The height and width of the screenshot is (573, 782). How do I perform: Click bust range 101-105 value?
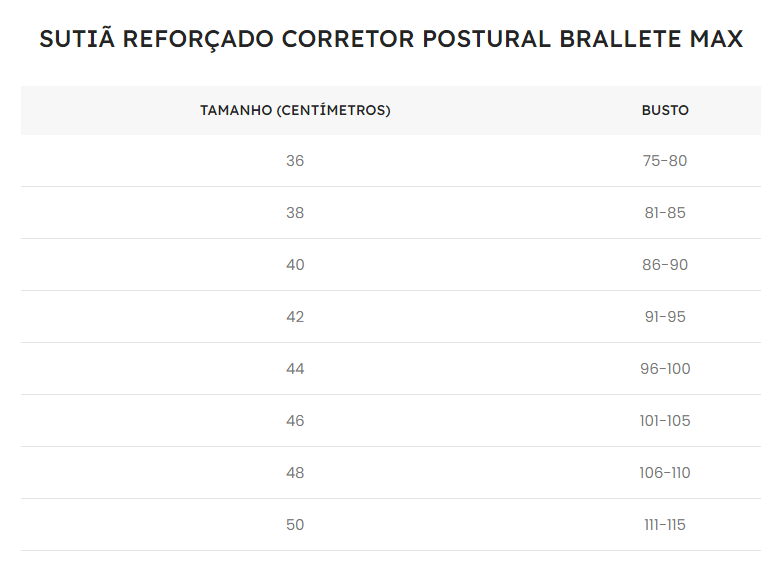coord(665,421)
